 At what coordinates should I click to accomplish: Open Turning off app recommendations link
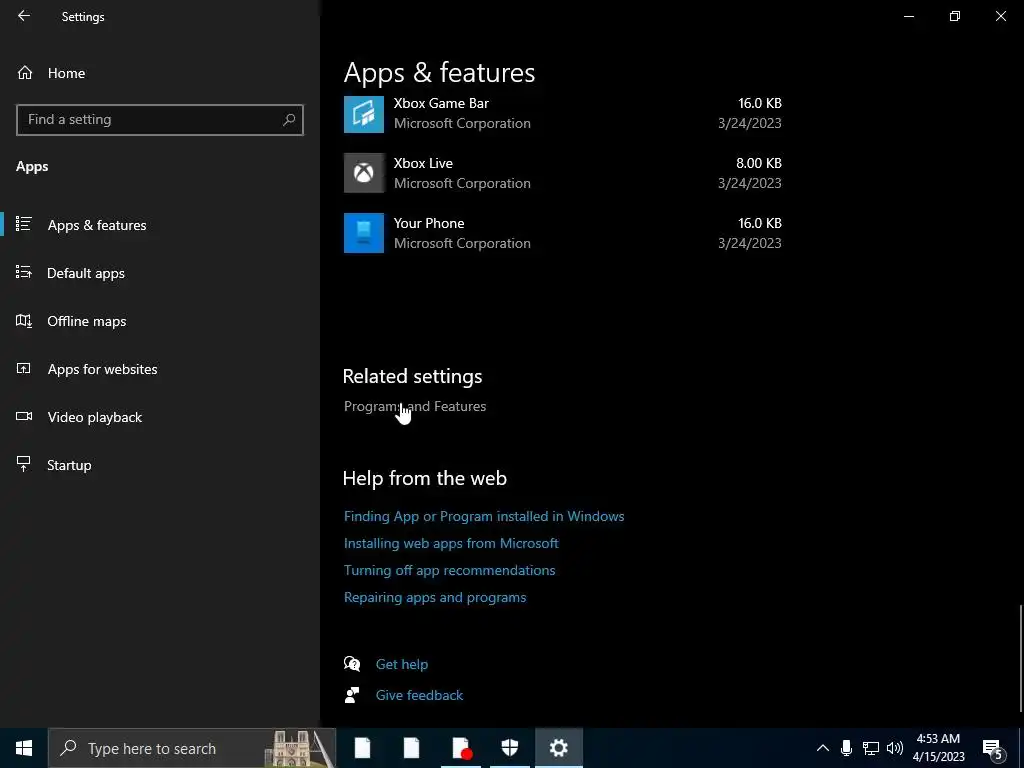pos(449,570)
